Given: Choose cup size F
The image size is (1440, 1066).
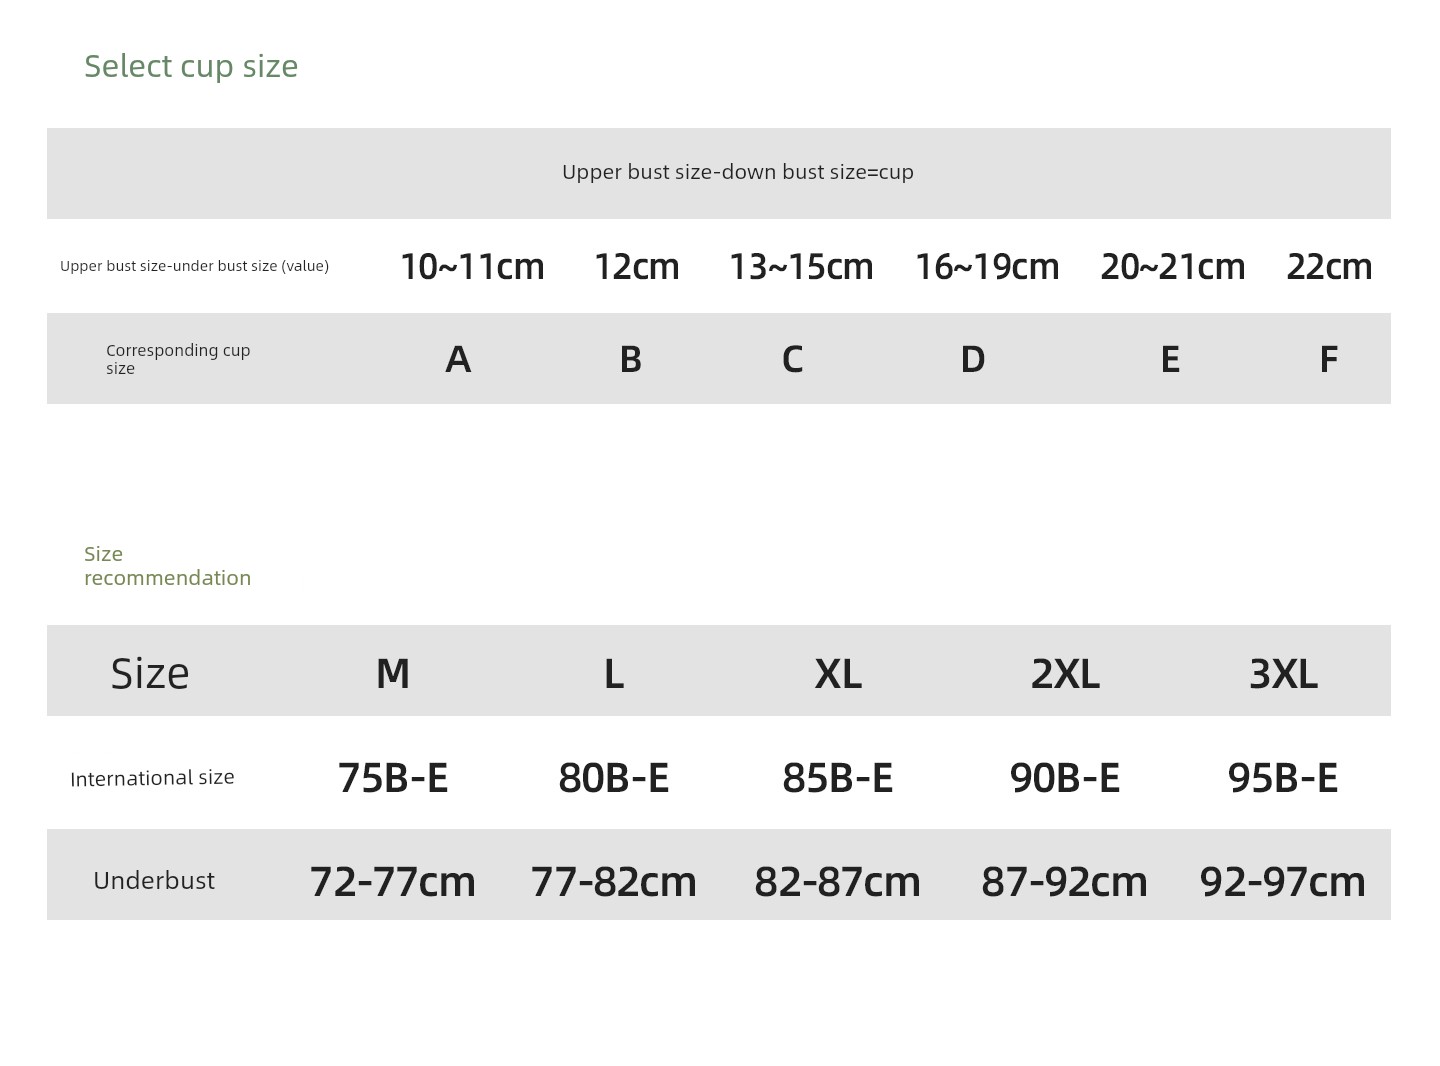Looking at the screenshot, I should coord(1329,359).
